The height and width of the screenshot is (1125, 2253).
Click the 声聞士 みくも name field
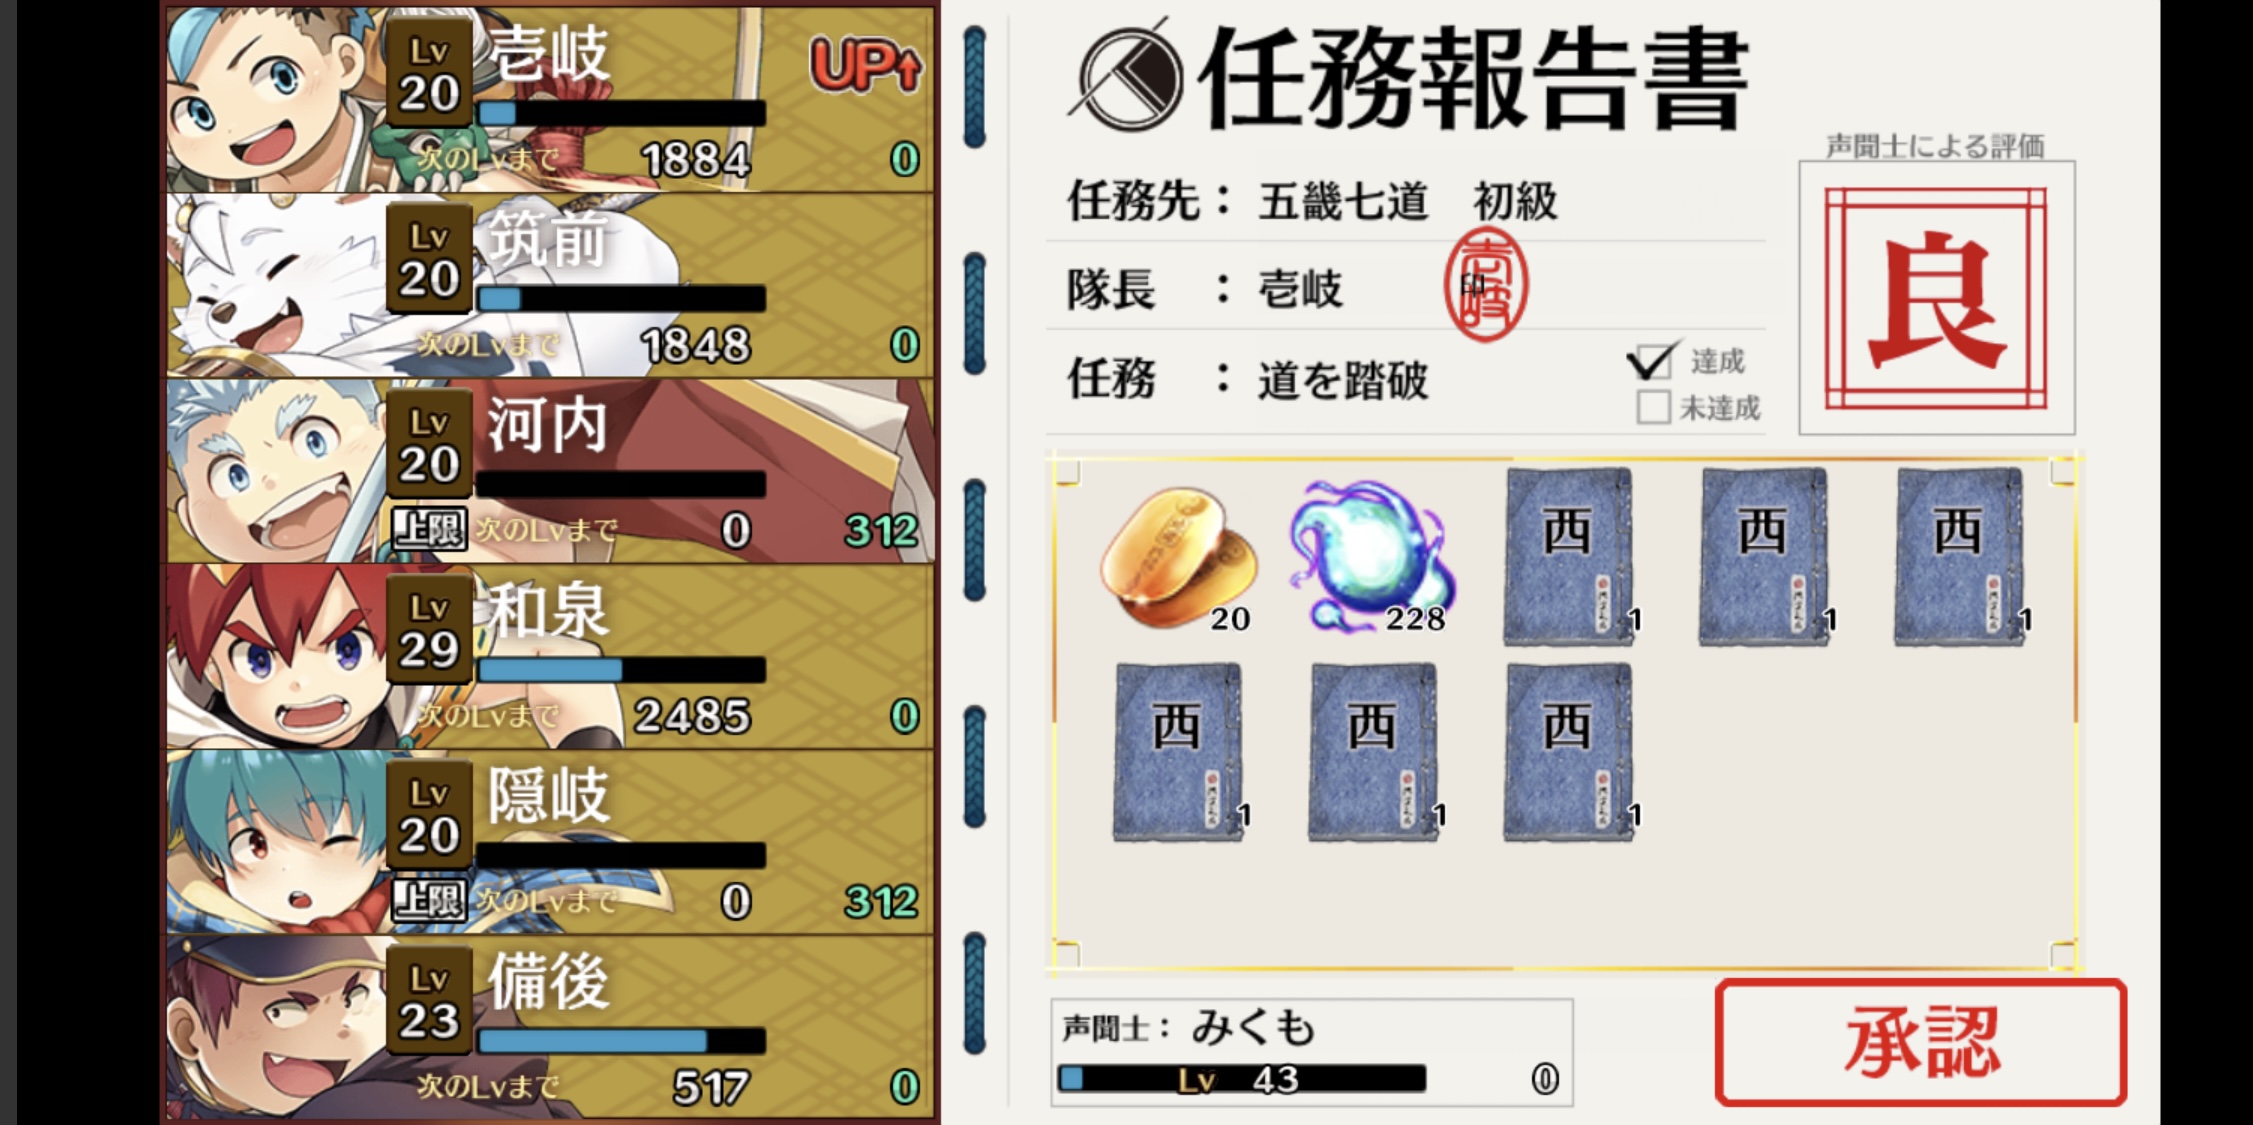click(x=1310, y=1027)
